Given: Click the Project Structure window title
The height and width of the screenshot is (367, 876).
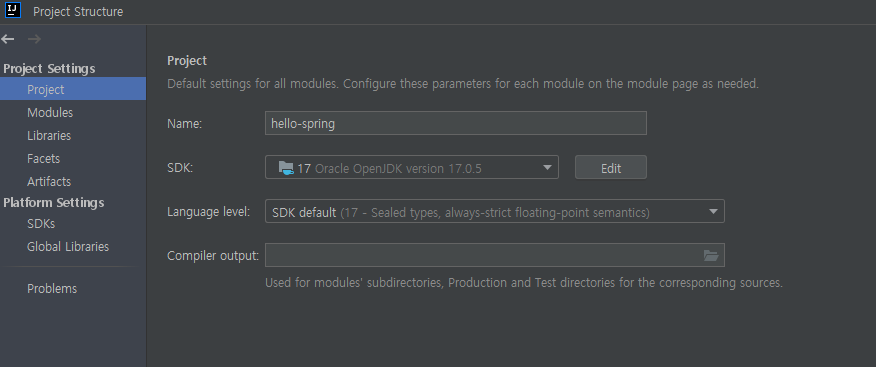Looking at the screenshot, I should pyautogui.click(x=78, y=11).
